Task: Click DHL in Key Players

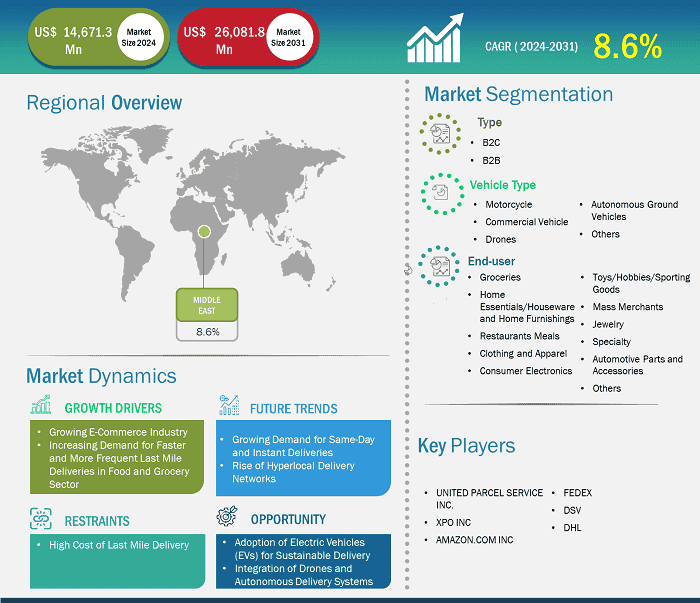Action: (x=572, y=528)
